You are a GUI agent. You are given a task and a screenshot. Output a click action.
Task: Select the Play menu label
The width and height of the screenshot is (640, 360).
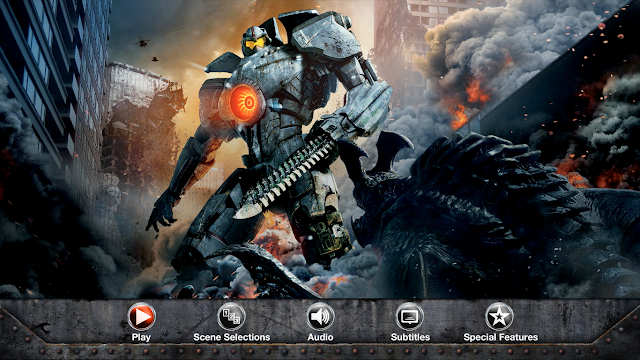click(x=141, y=337)
